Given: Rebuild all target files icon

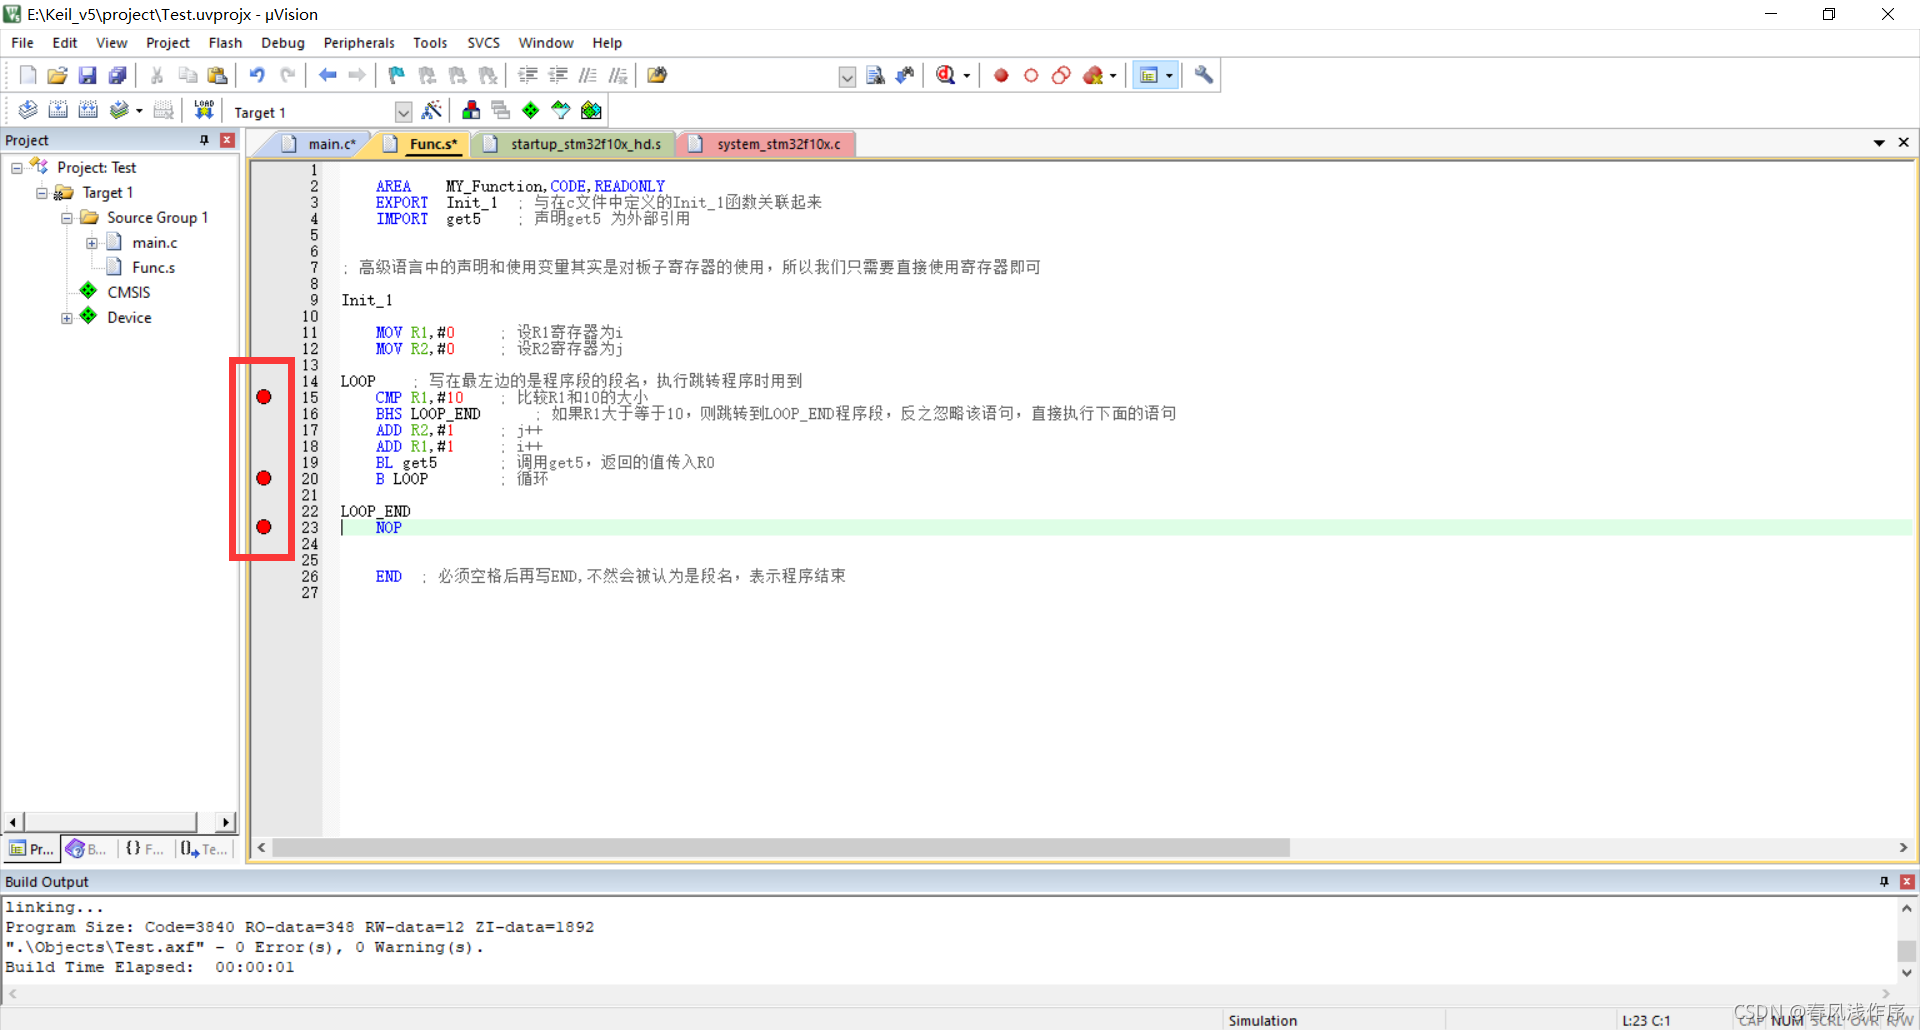Looking at the screenshot, I should point(88,110).
